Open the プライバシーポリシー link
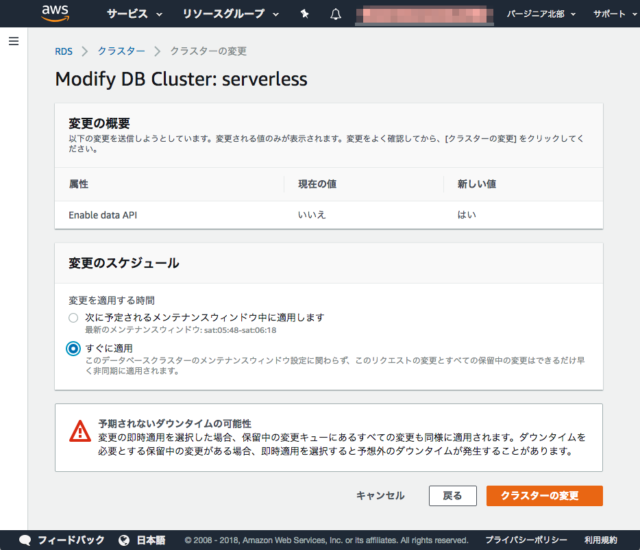 point(526,540)
